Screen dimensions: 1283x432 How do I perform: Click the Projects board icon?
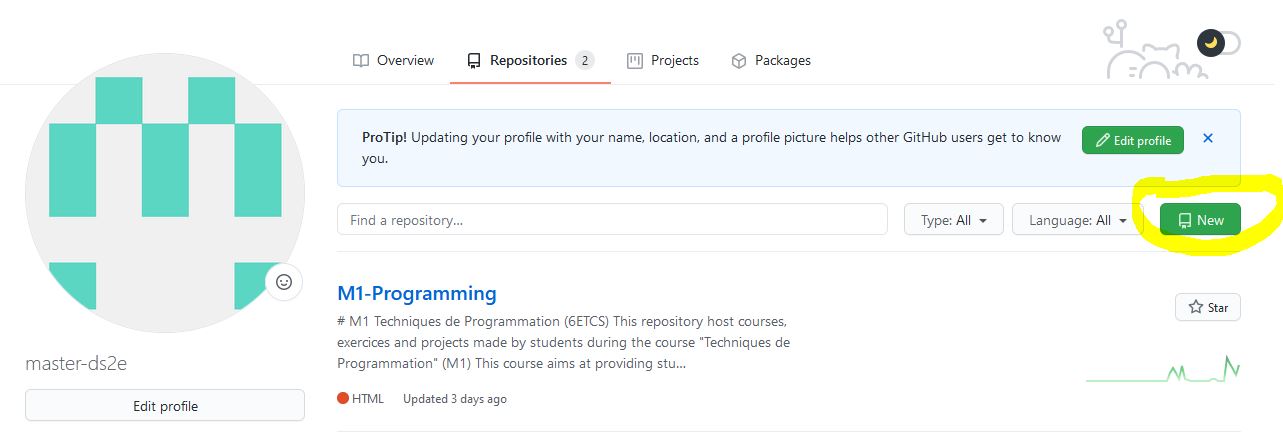click(x=635, y=61)
